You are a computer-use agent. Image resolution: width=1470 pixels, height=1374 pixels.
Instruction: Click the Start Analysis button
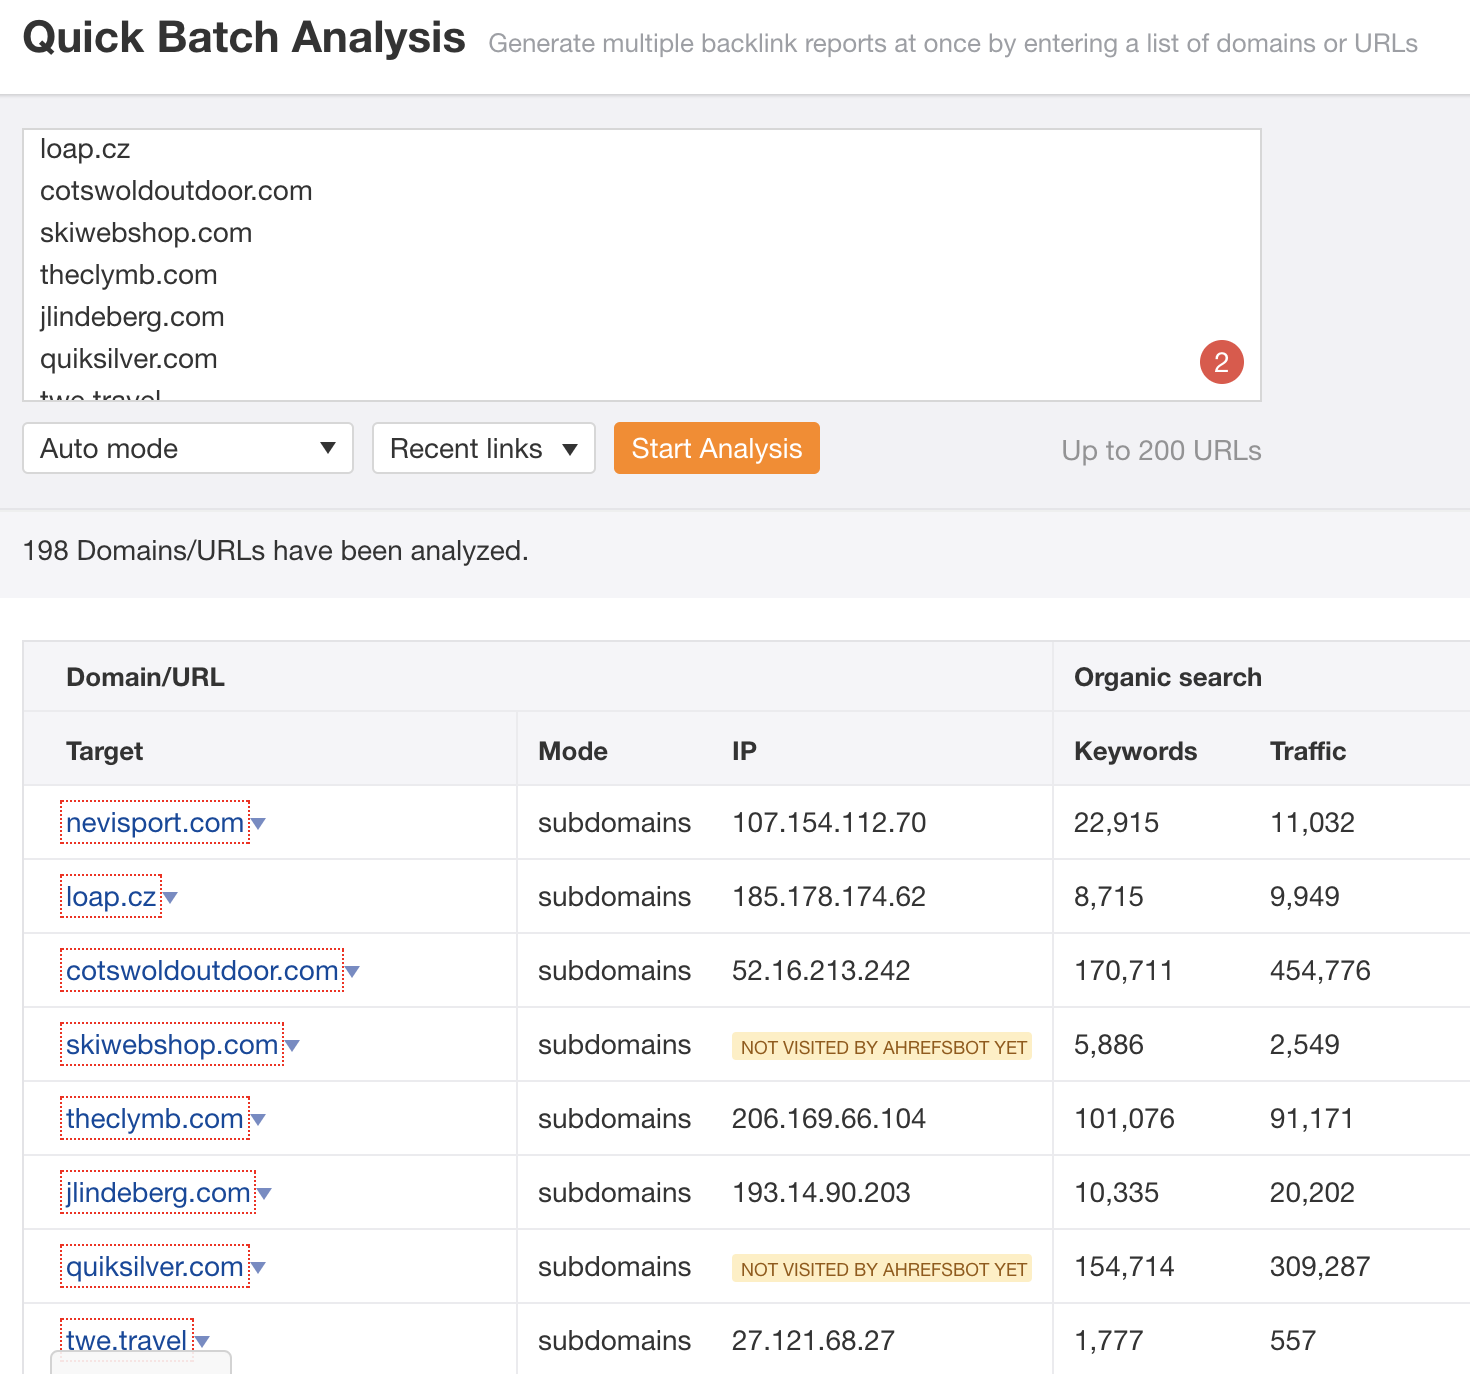717,448
